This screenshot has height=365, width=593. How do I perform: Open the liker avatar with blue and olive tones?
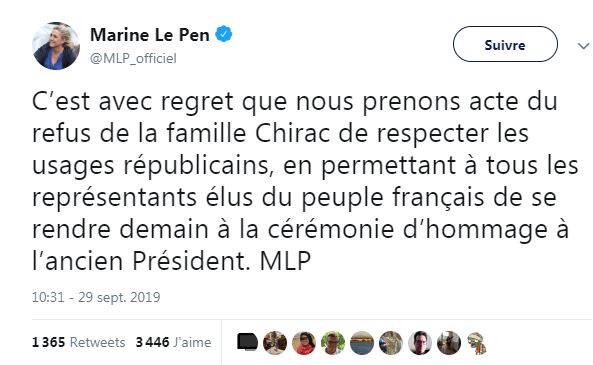(x=391, y=343)
